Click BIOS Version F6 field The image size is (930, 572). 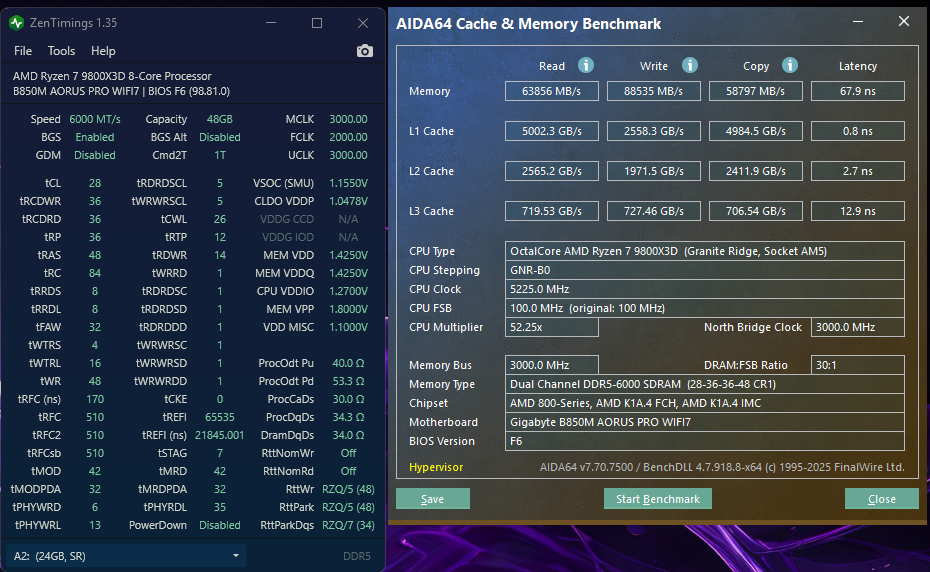(705, 441)
